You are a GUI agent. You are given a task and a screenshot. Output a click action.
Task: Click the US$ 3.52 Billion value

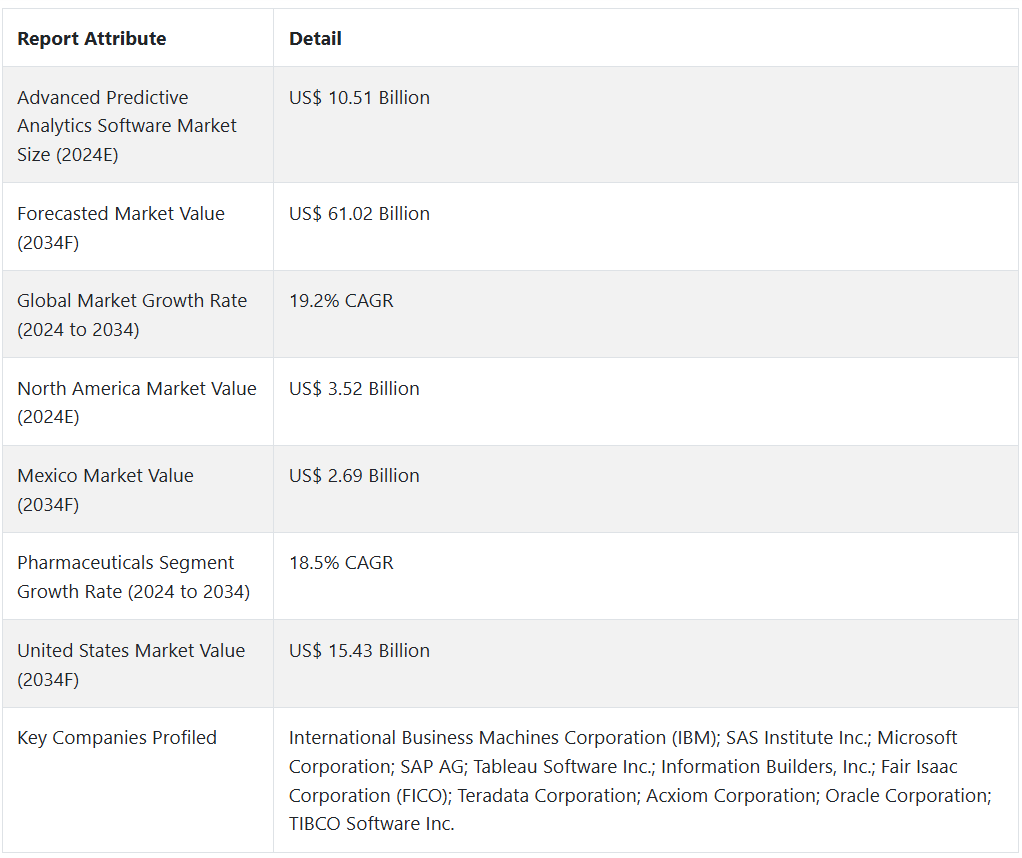354,389
